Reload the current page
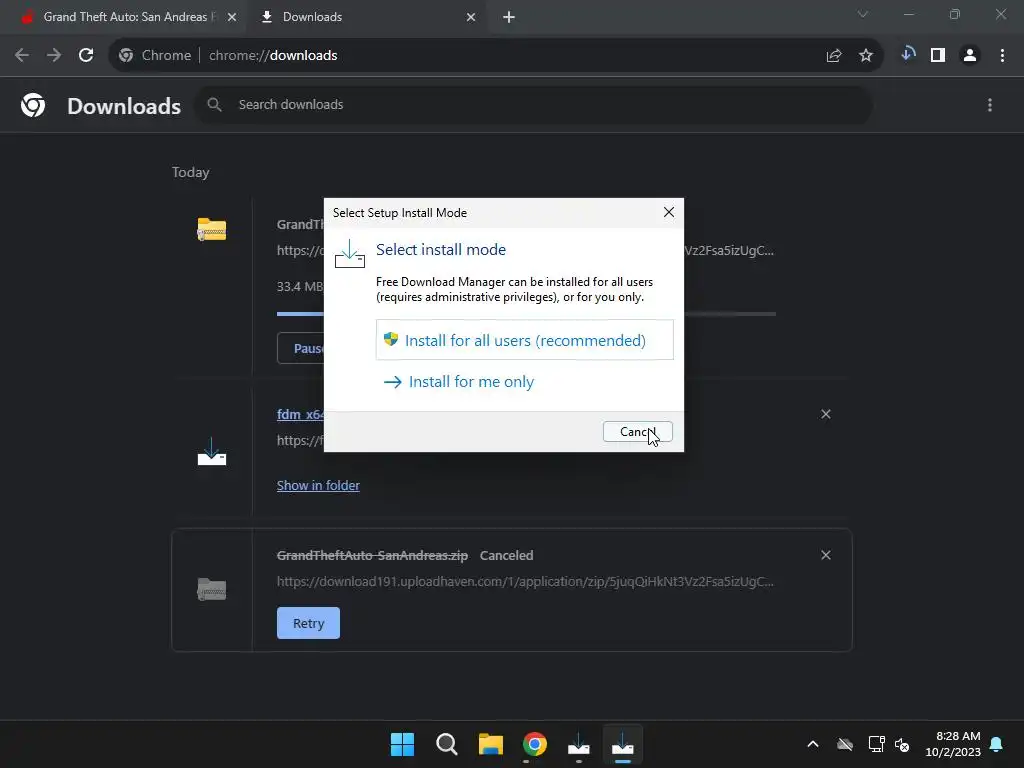The height and width of the screenshot is (768, 1024). [x=86, y=56]
